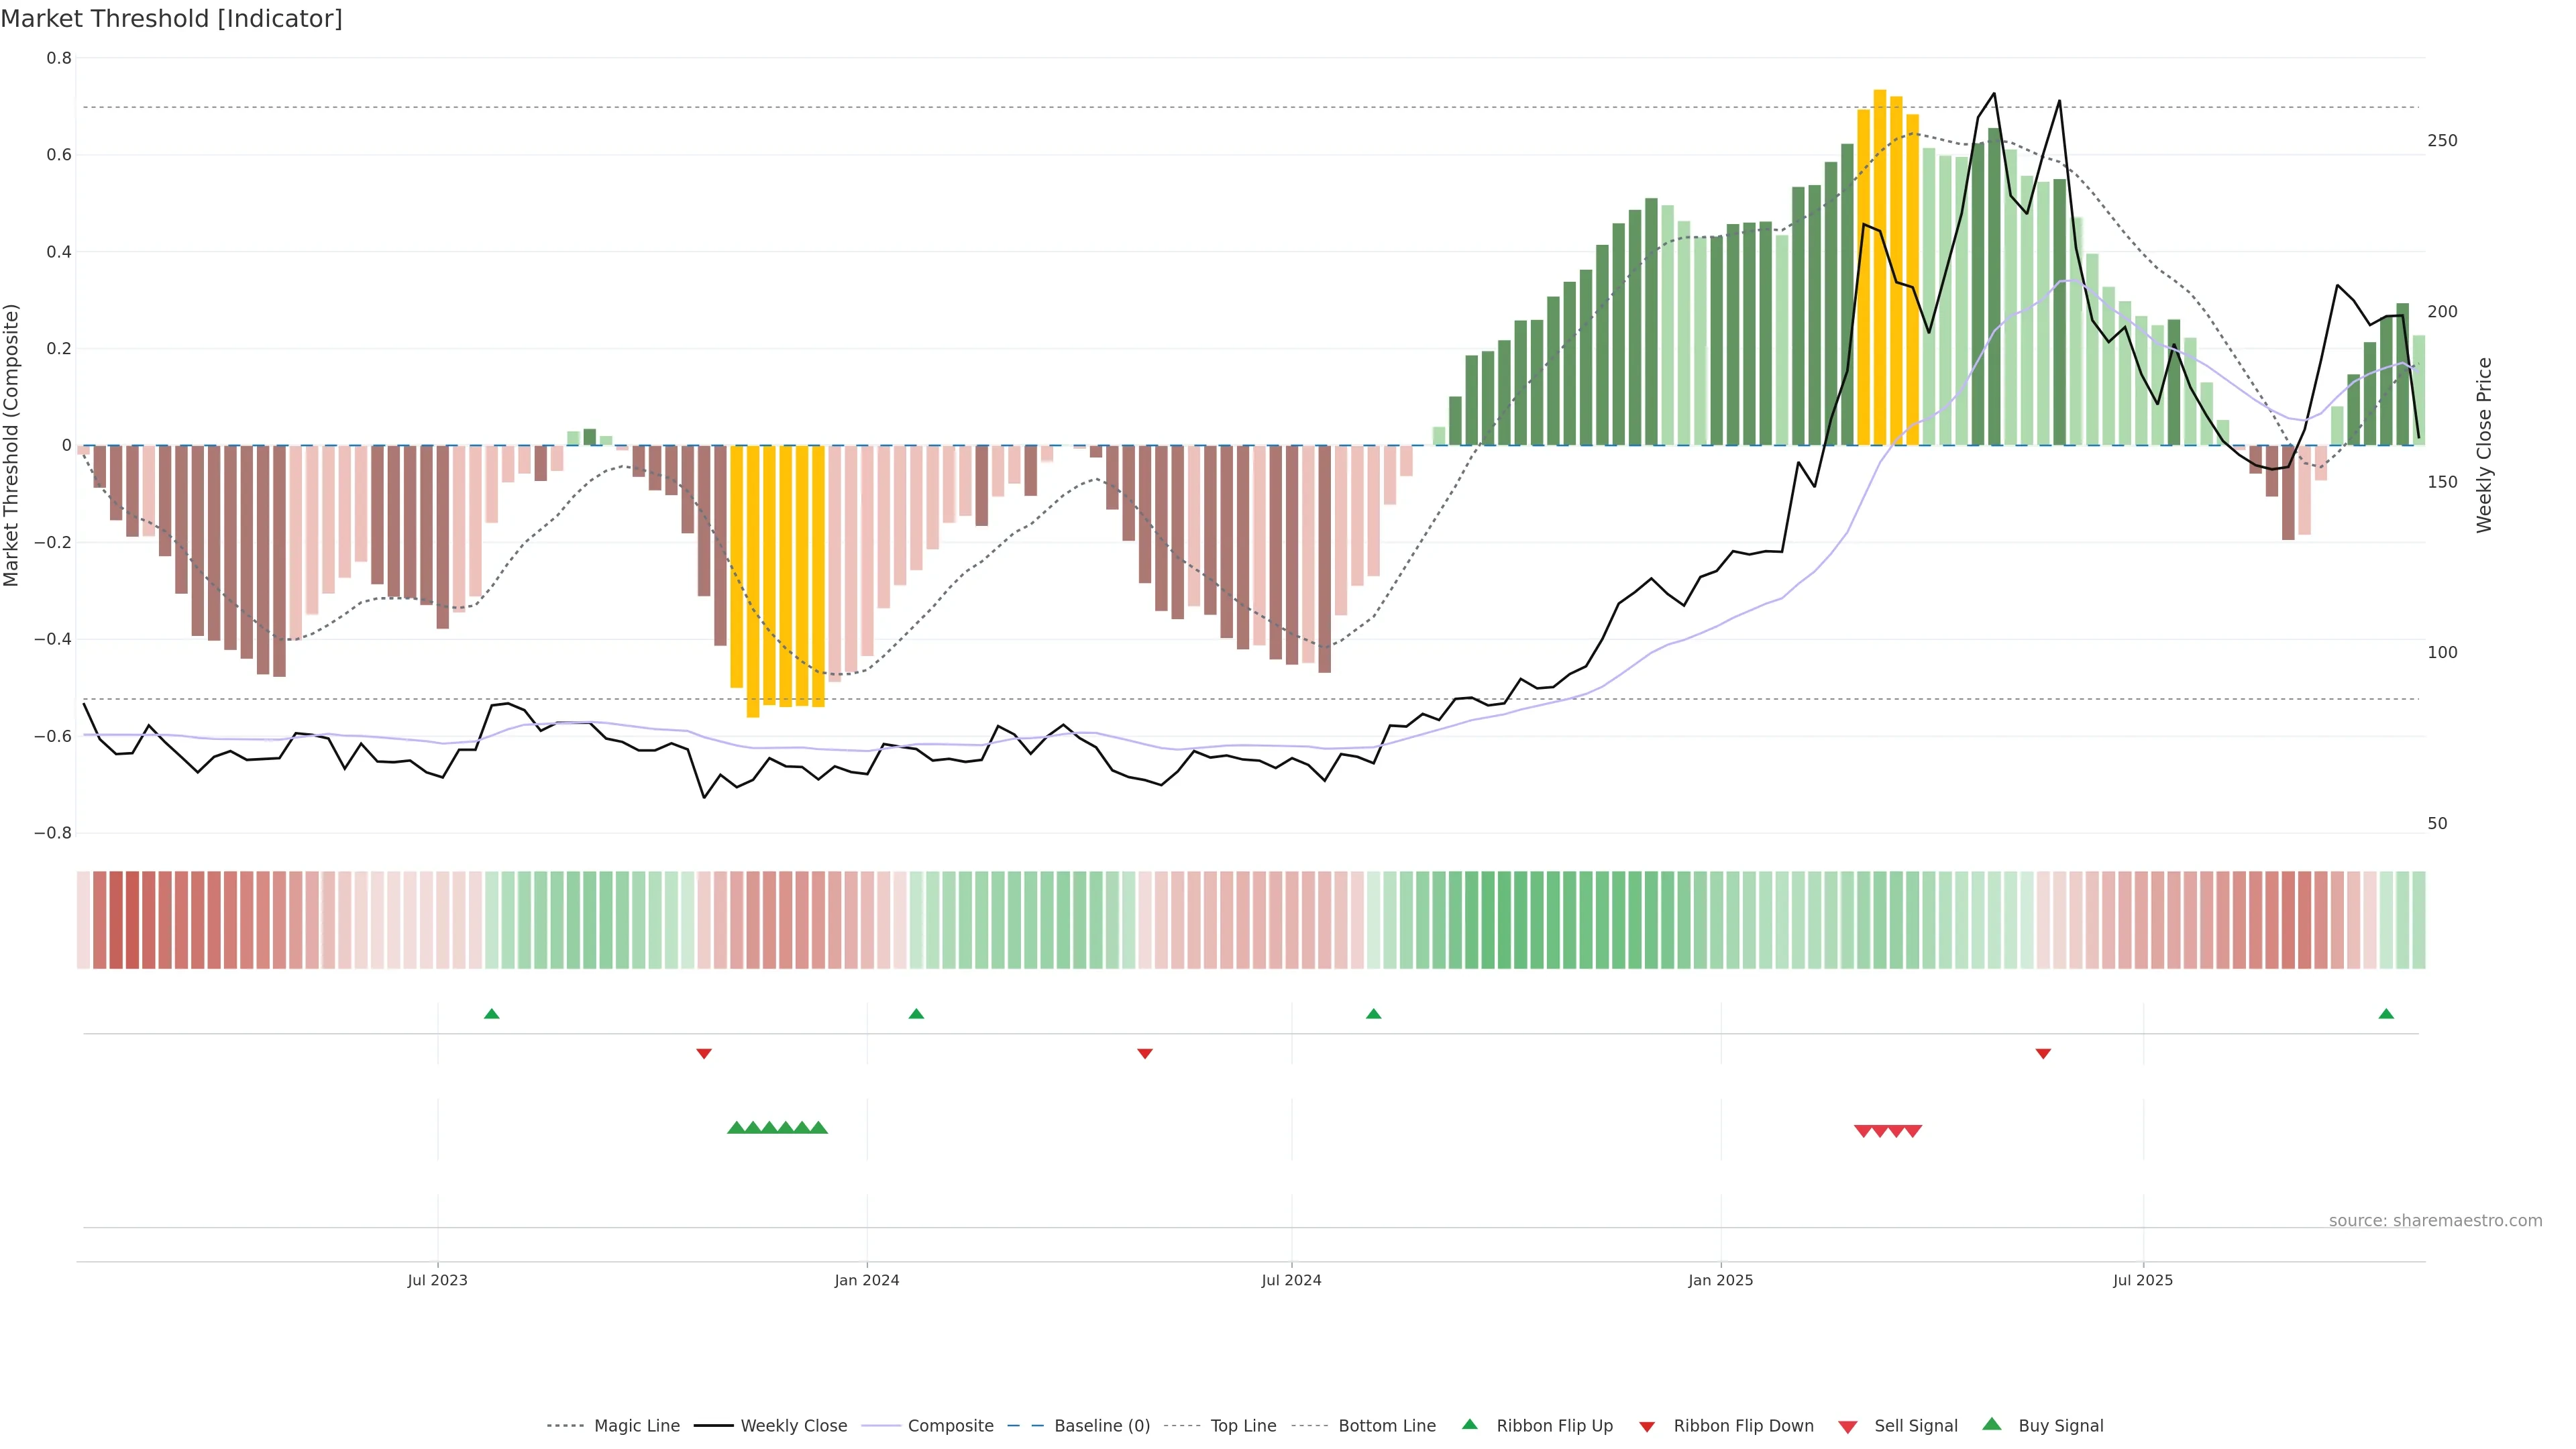Click the Jul 2023 x-axis label
The height and width of the screenshot is (1449, 2576).
pyautogui.click(x=437, y=1280)
